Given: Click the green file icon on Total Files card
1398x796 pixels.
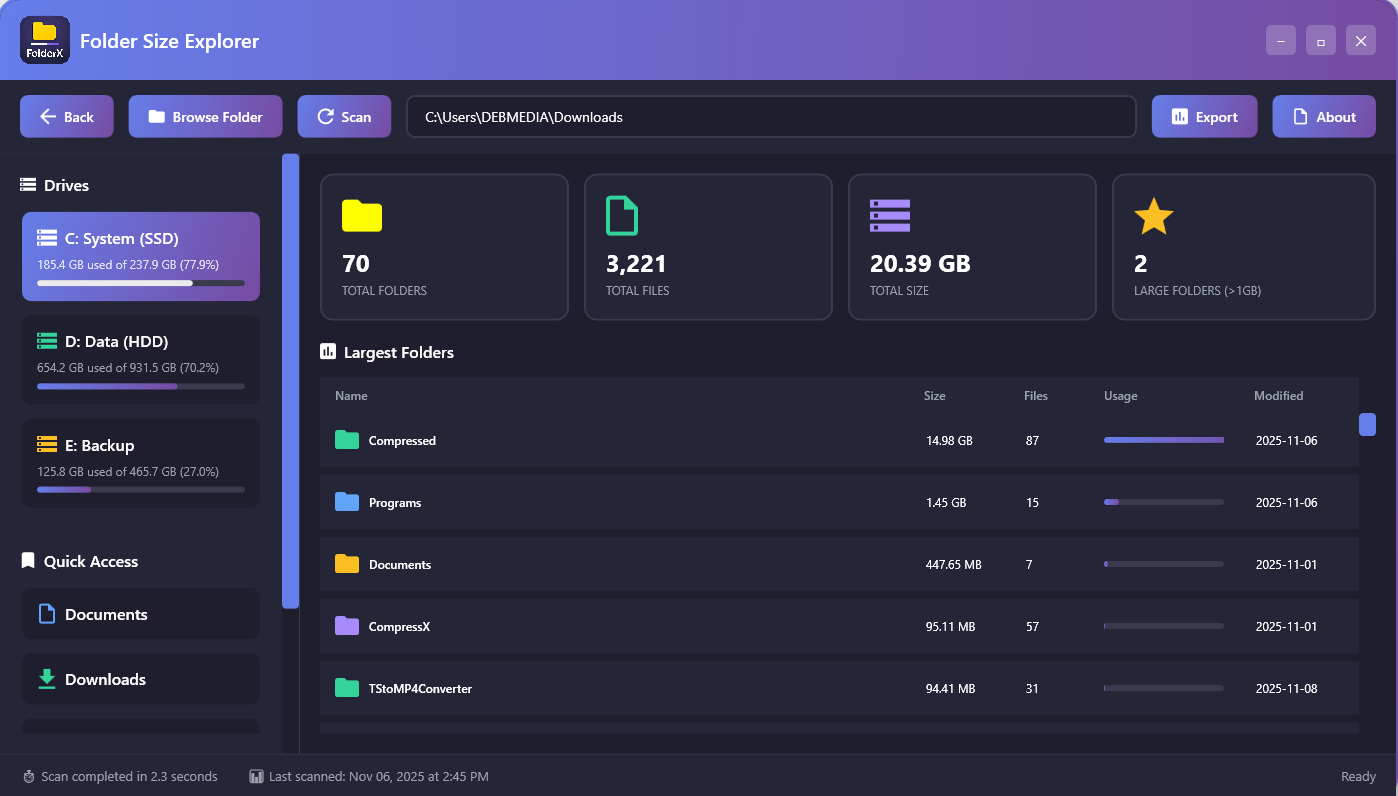Looking at the screenshot, I should (x=621, y=215).
